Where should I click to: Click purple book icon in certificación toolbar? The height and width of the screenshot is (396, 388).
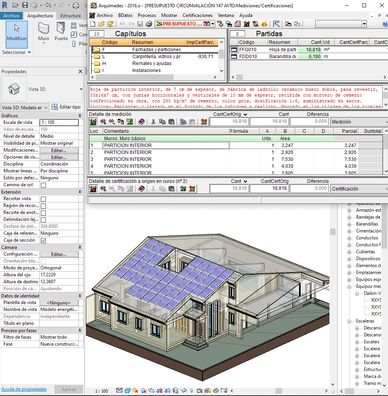(141, 189)
